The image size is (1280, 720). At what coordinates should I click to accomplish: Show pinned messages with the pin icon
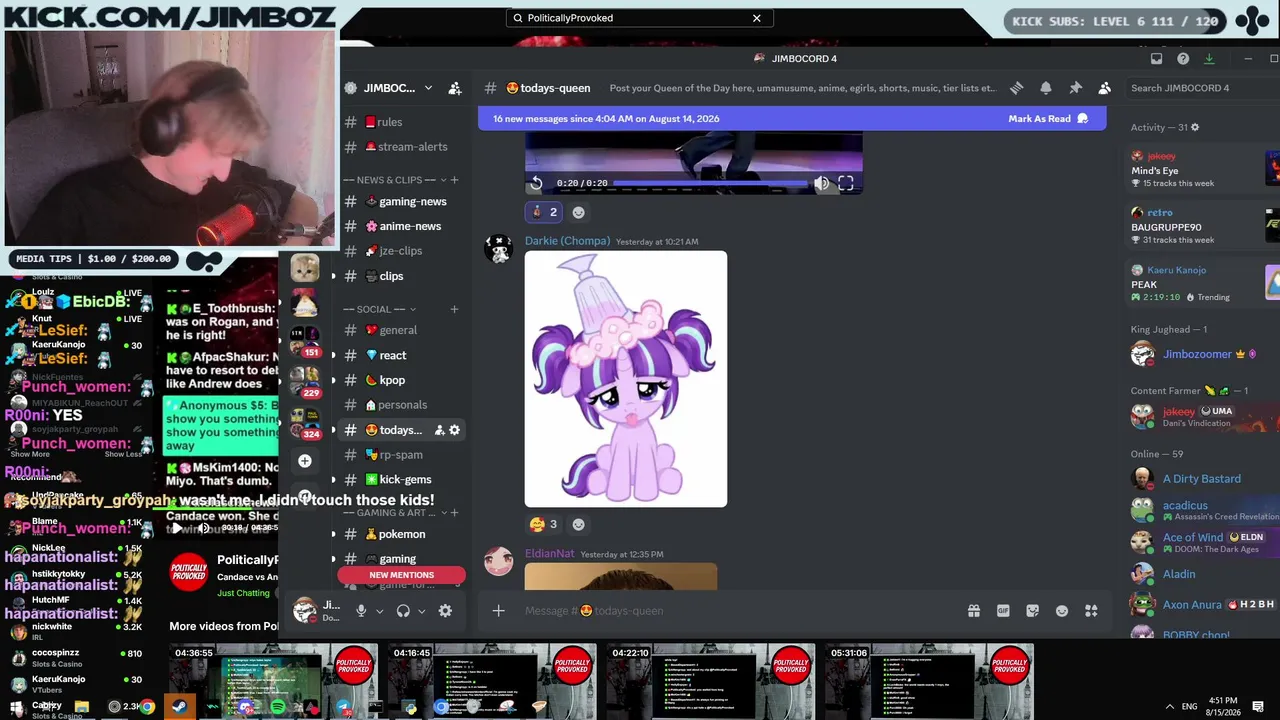[1075, 88]
